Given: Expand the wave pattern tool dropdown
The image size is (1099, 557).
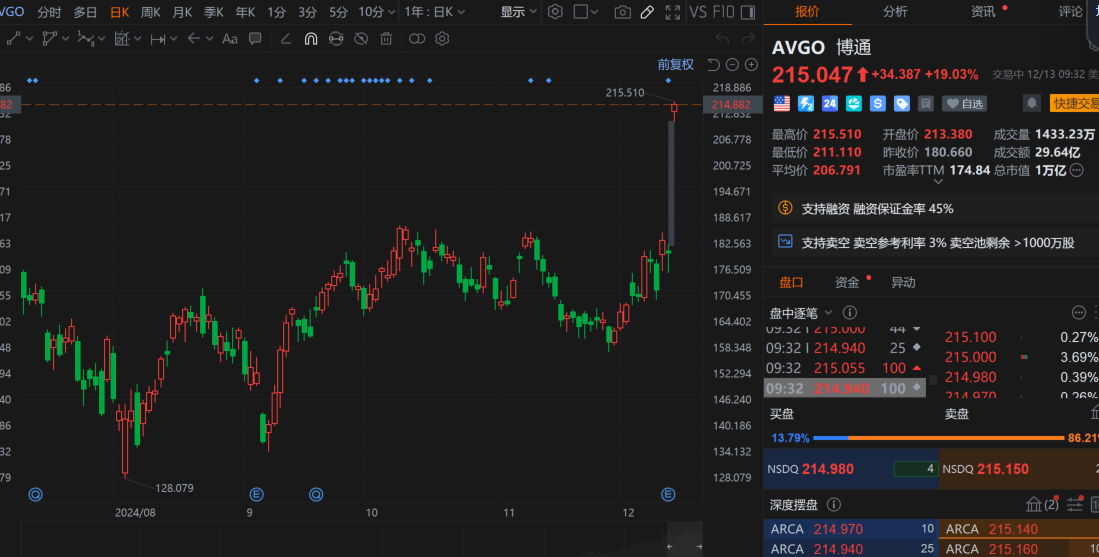Looking at the screenshot, I should [x=102, y=39].
